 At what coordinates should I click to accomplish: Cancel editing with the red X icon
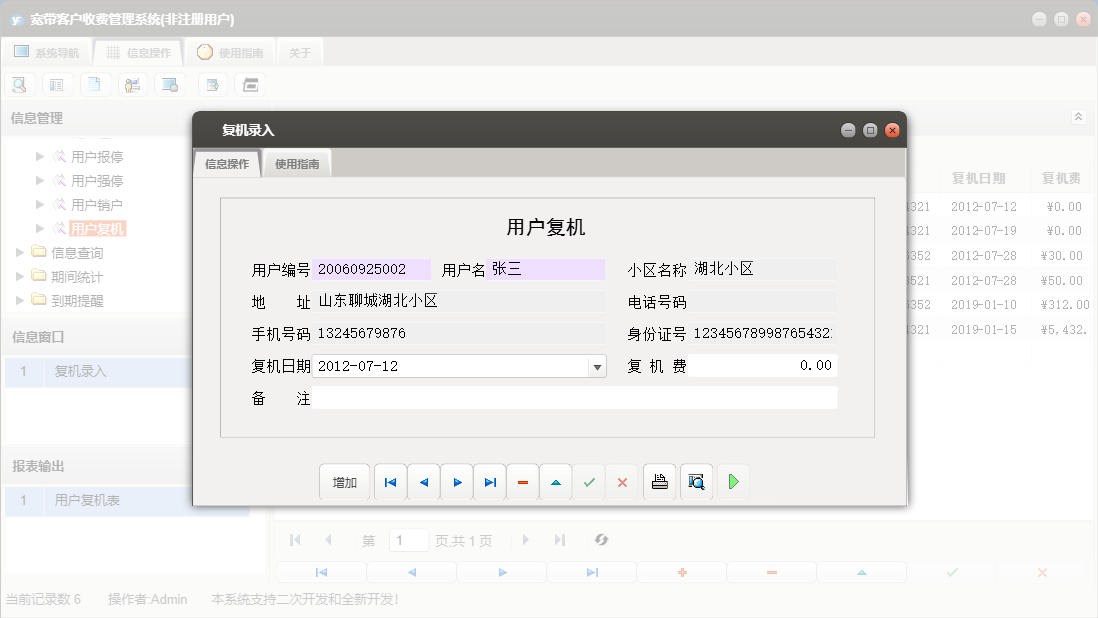[x=622, y=481]
